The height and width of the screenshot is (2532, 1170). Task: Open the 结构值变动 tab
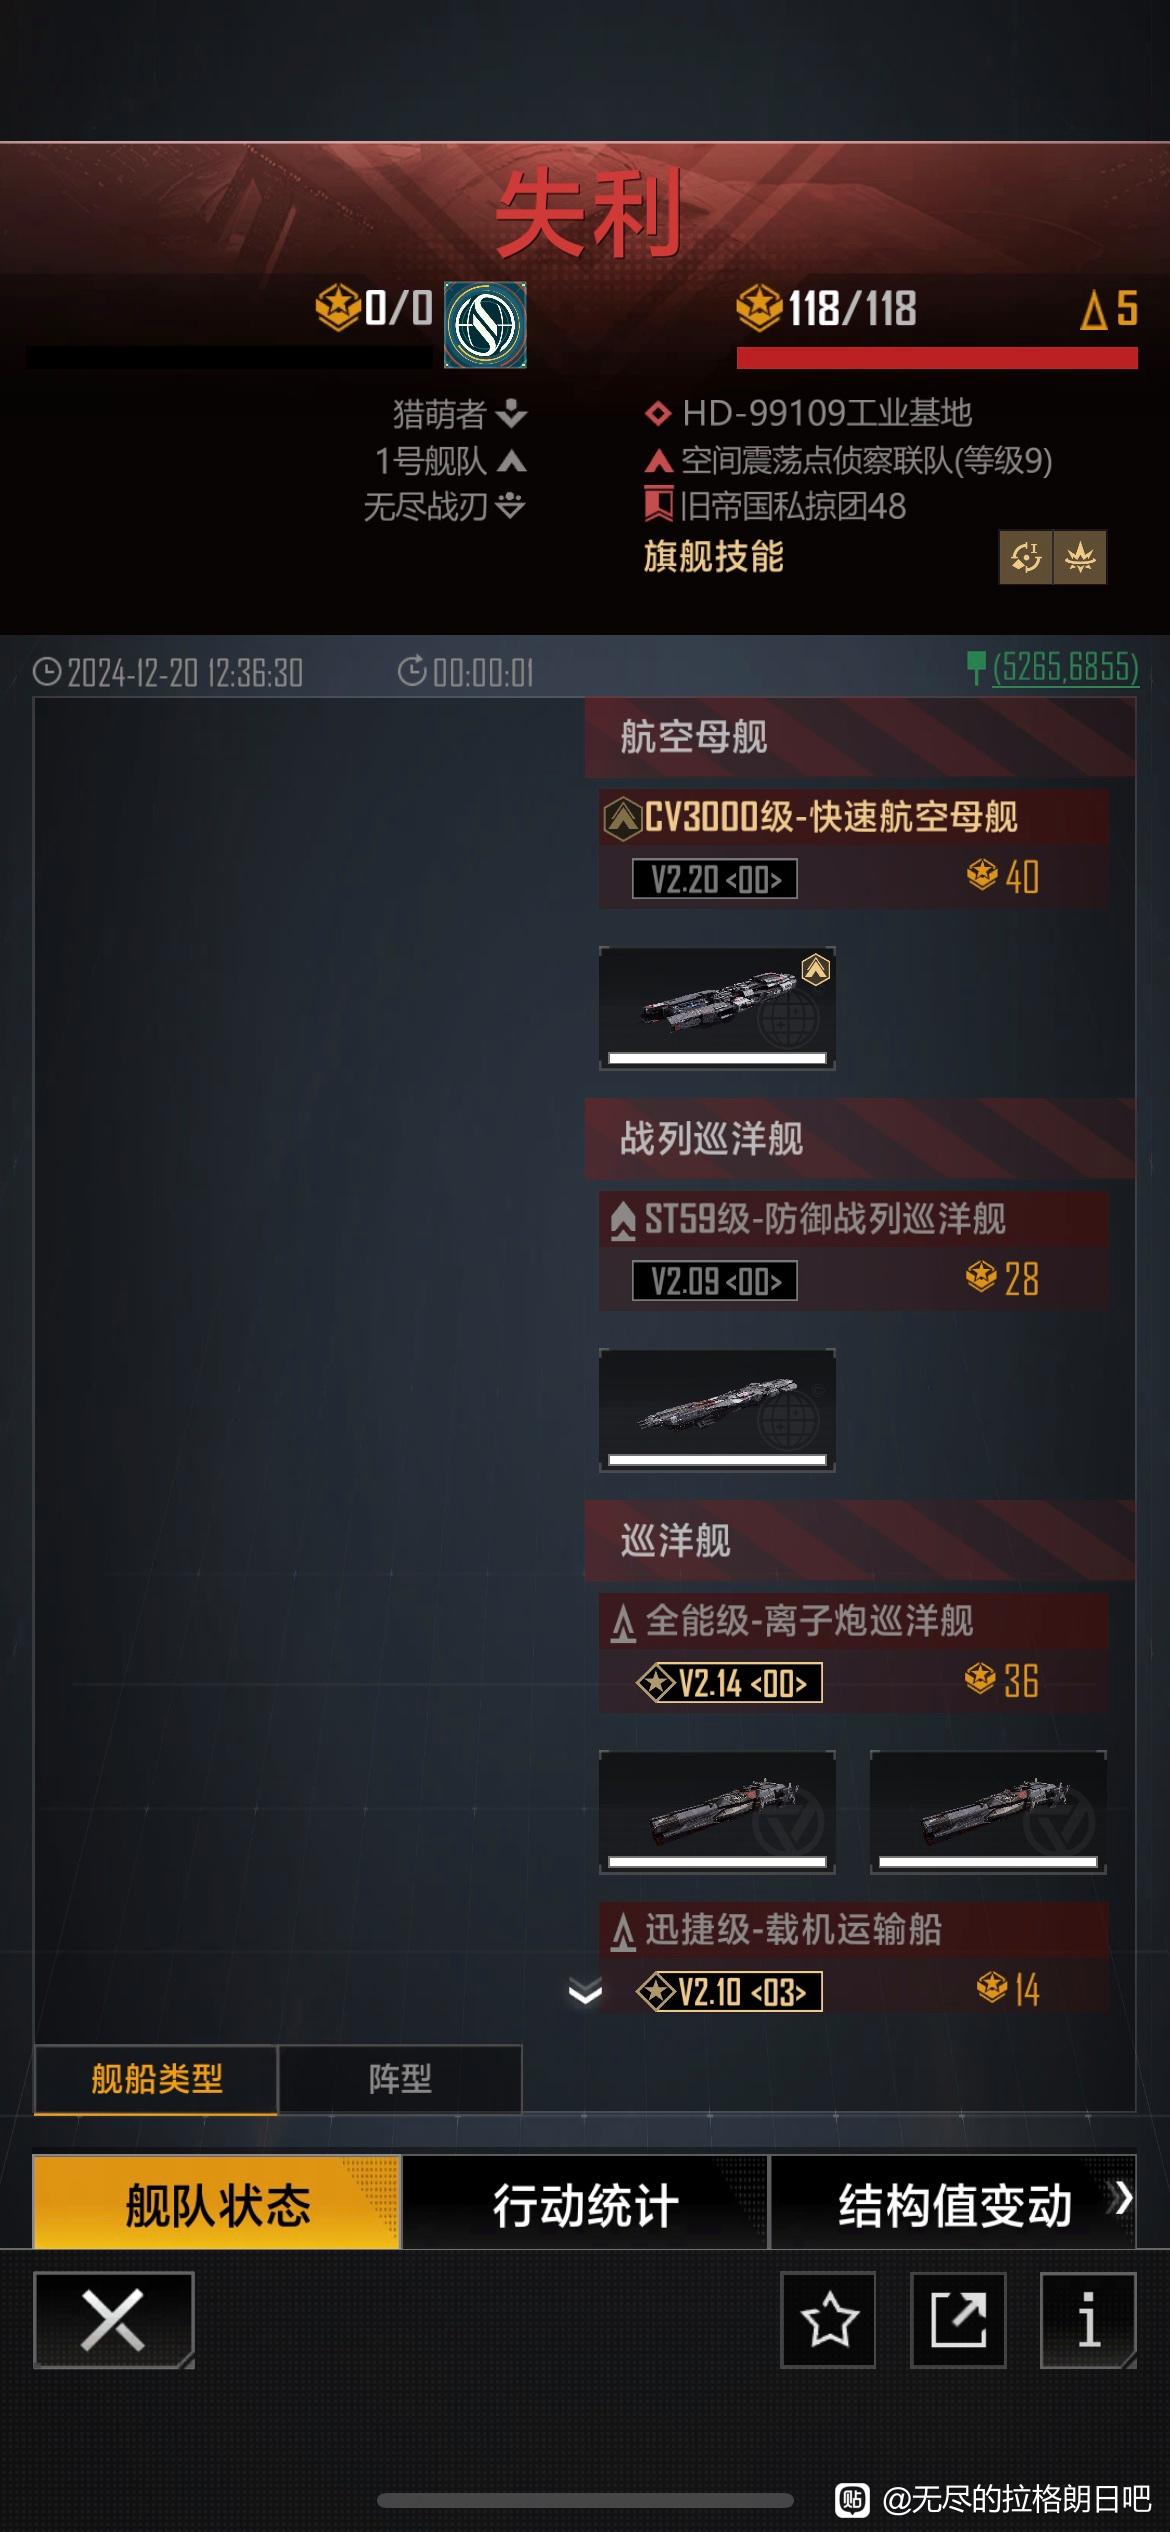pyautogui.click(x=954, y=2204)
